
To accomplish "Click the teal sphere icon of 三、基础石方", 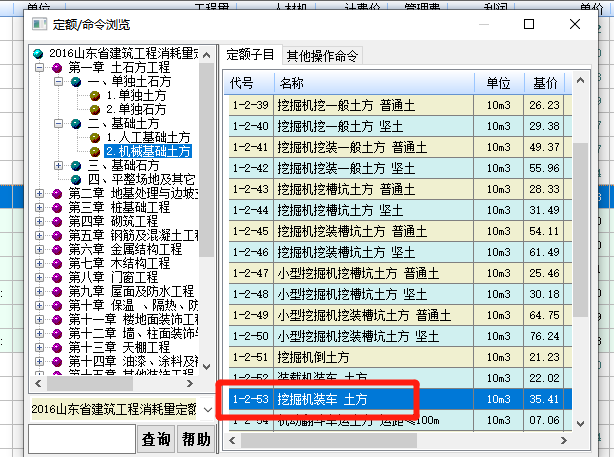I will [x=76, y=166].
